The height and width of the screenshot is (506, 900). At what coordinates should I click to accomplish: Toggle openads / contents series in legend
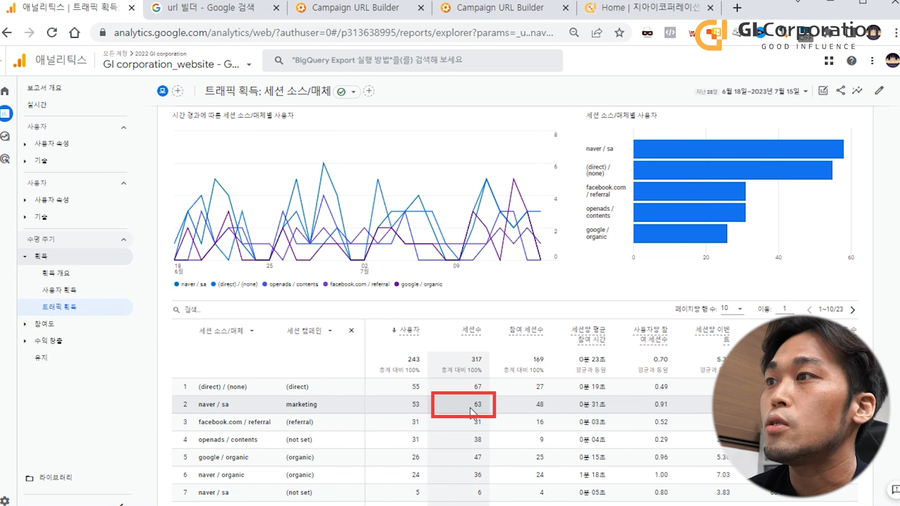coord(290,284)
